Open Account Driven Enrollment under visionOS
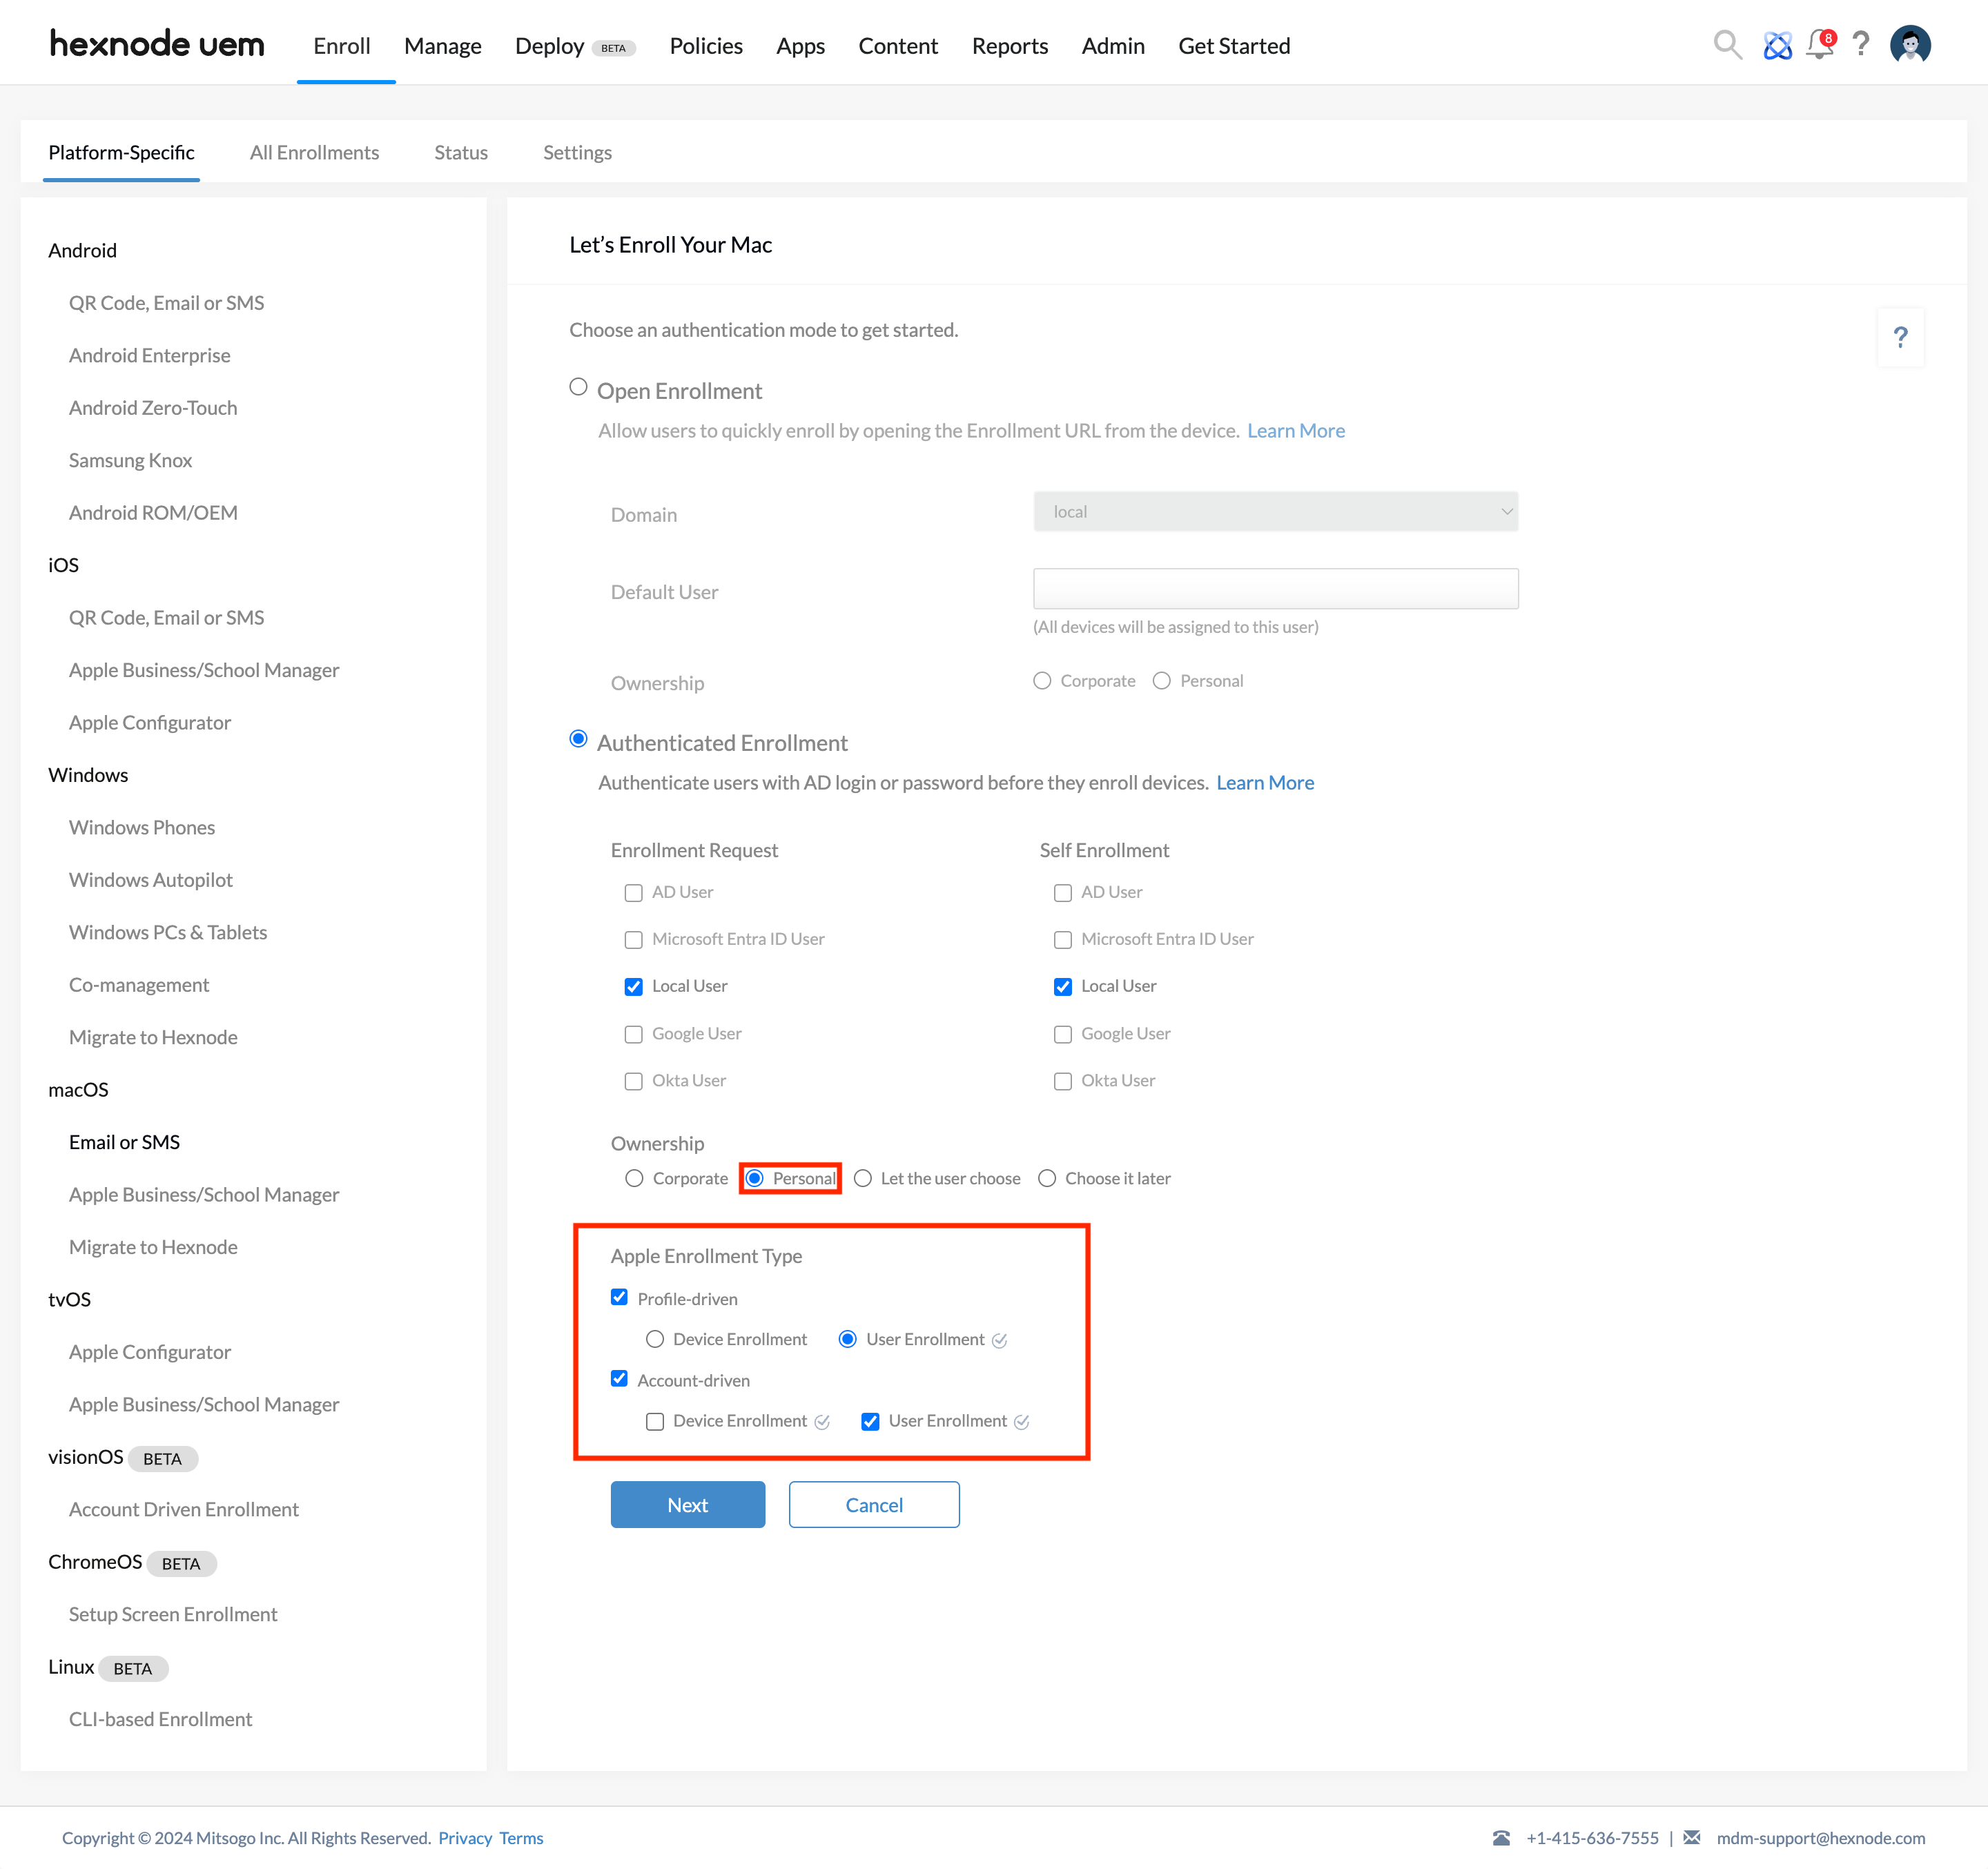Image resolution: width=1988 pixels, height=1869 pixels. (184, 1510)
